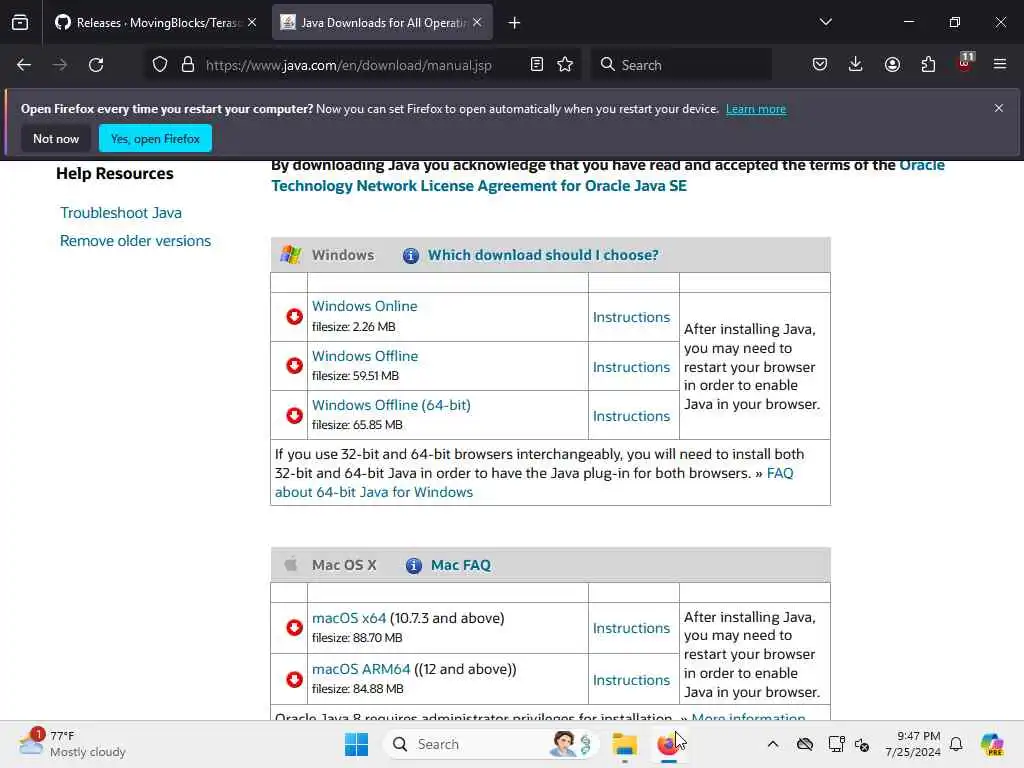Open the Remove older versions link
Viewport: 1024px width, 768px height.
(135, 241)
